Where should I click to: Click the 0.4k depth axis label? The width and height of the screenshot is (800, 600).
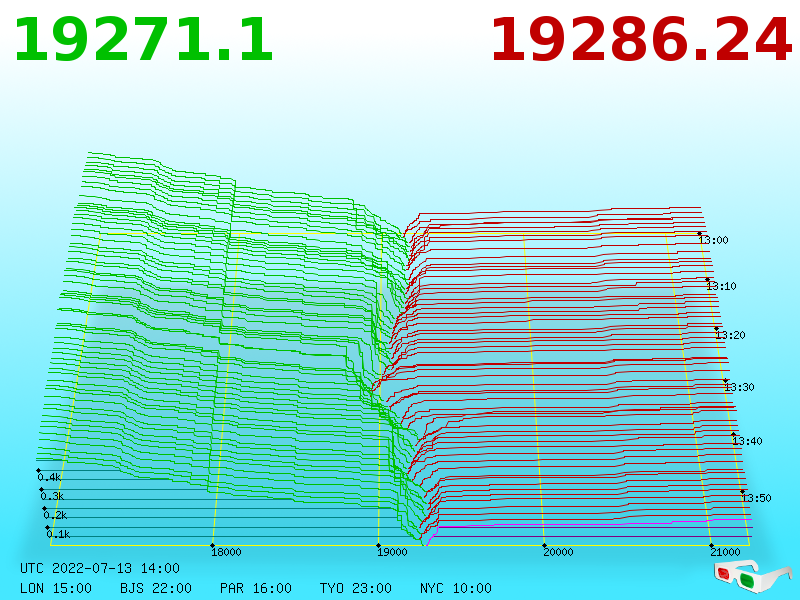point(49,478)
